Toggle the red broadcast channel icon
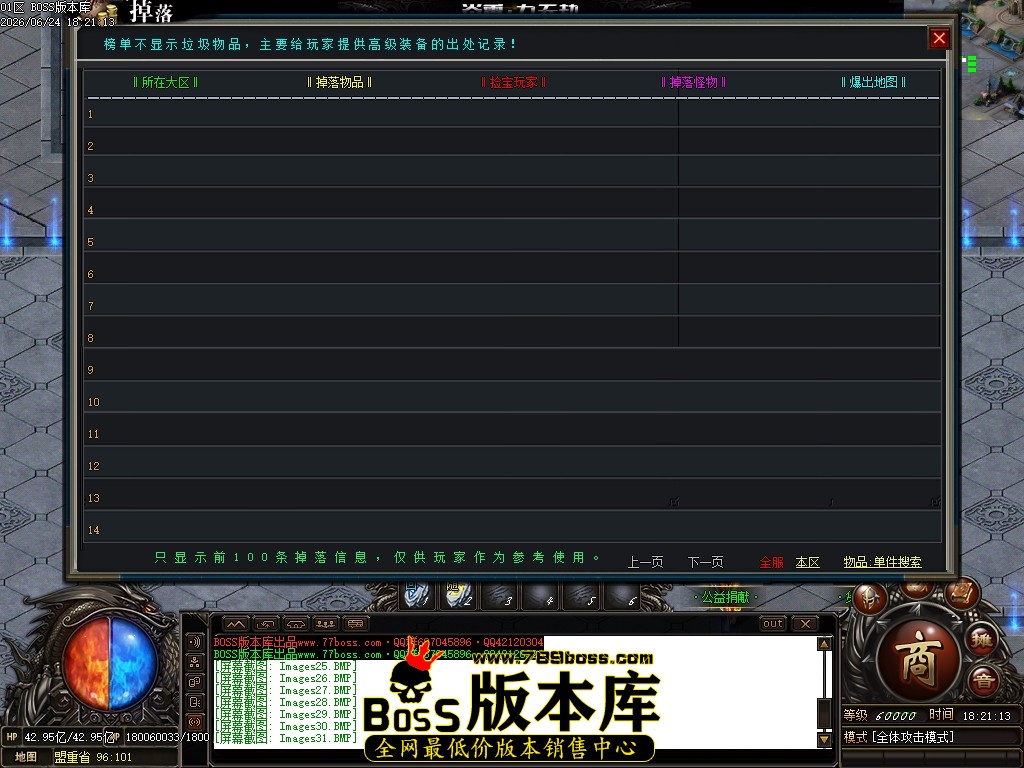 194,722
